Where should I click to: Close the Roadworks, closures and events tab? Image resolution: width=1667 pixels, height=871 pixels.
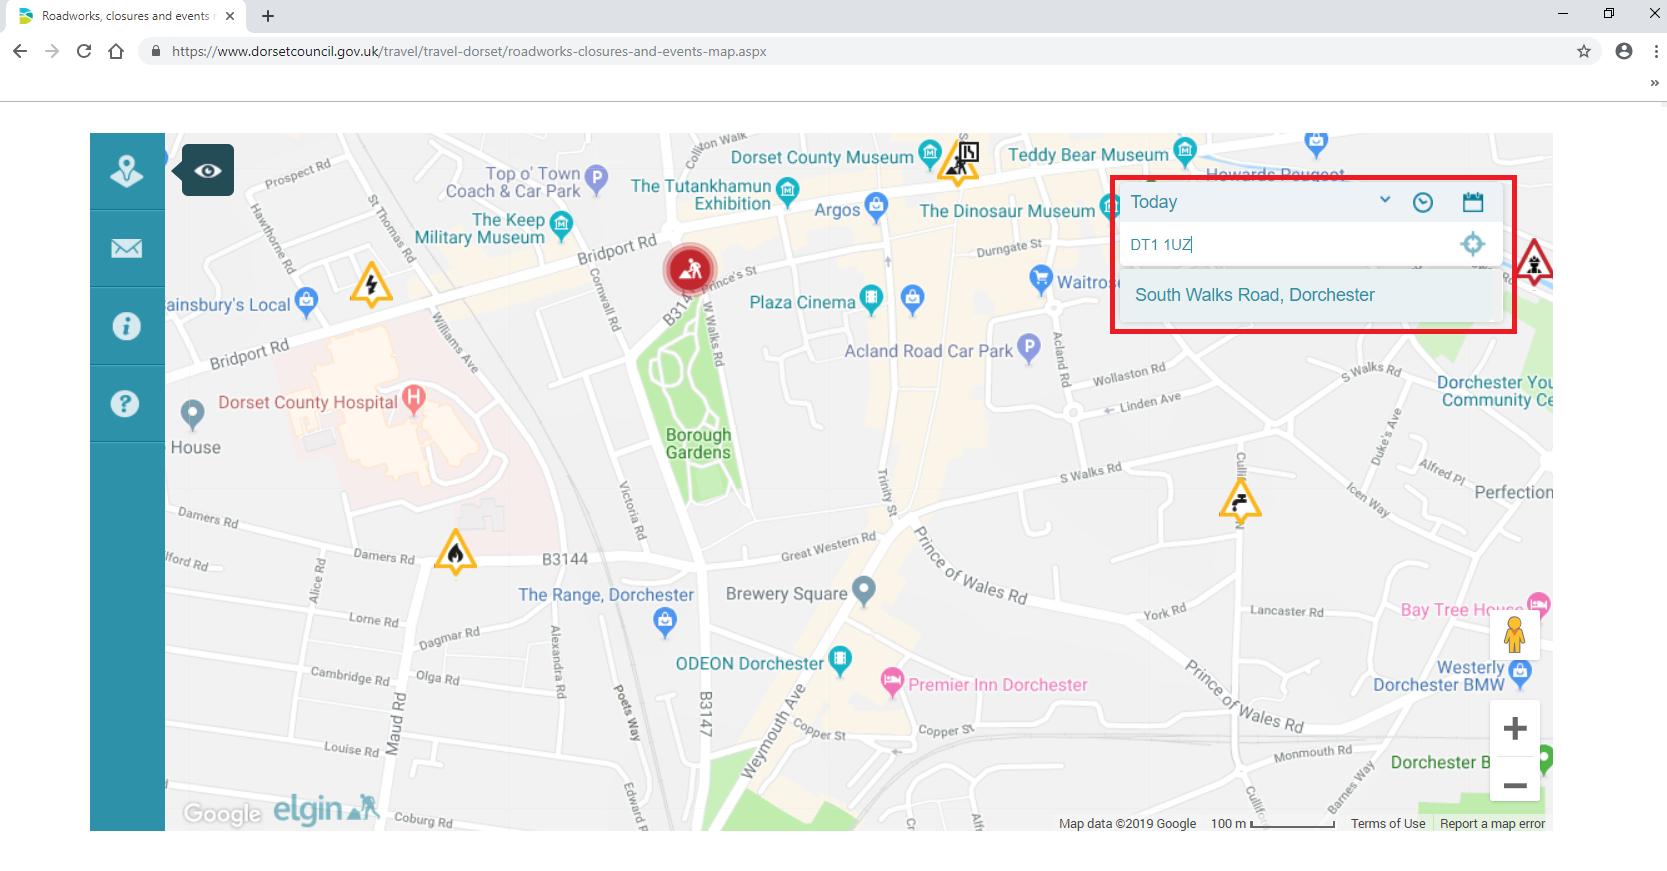click(230, 16)
